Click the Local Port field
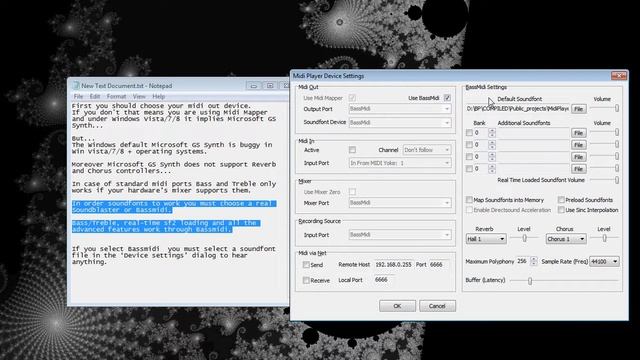640x360 pixels. coord(384,280)
